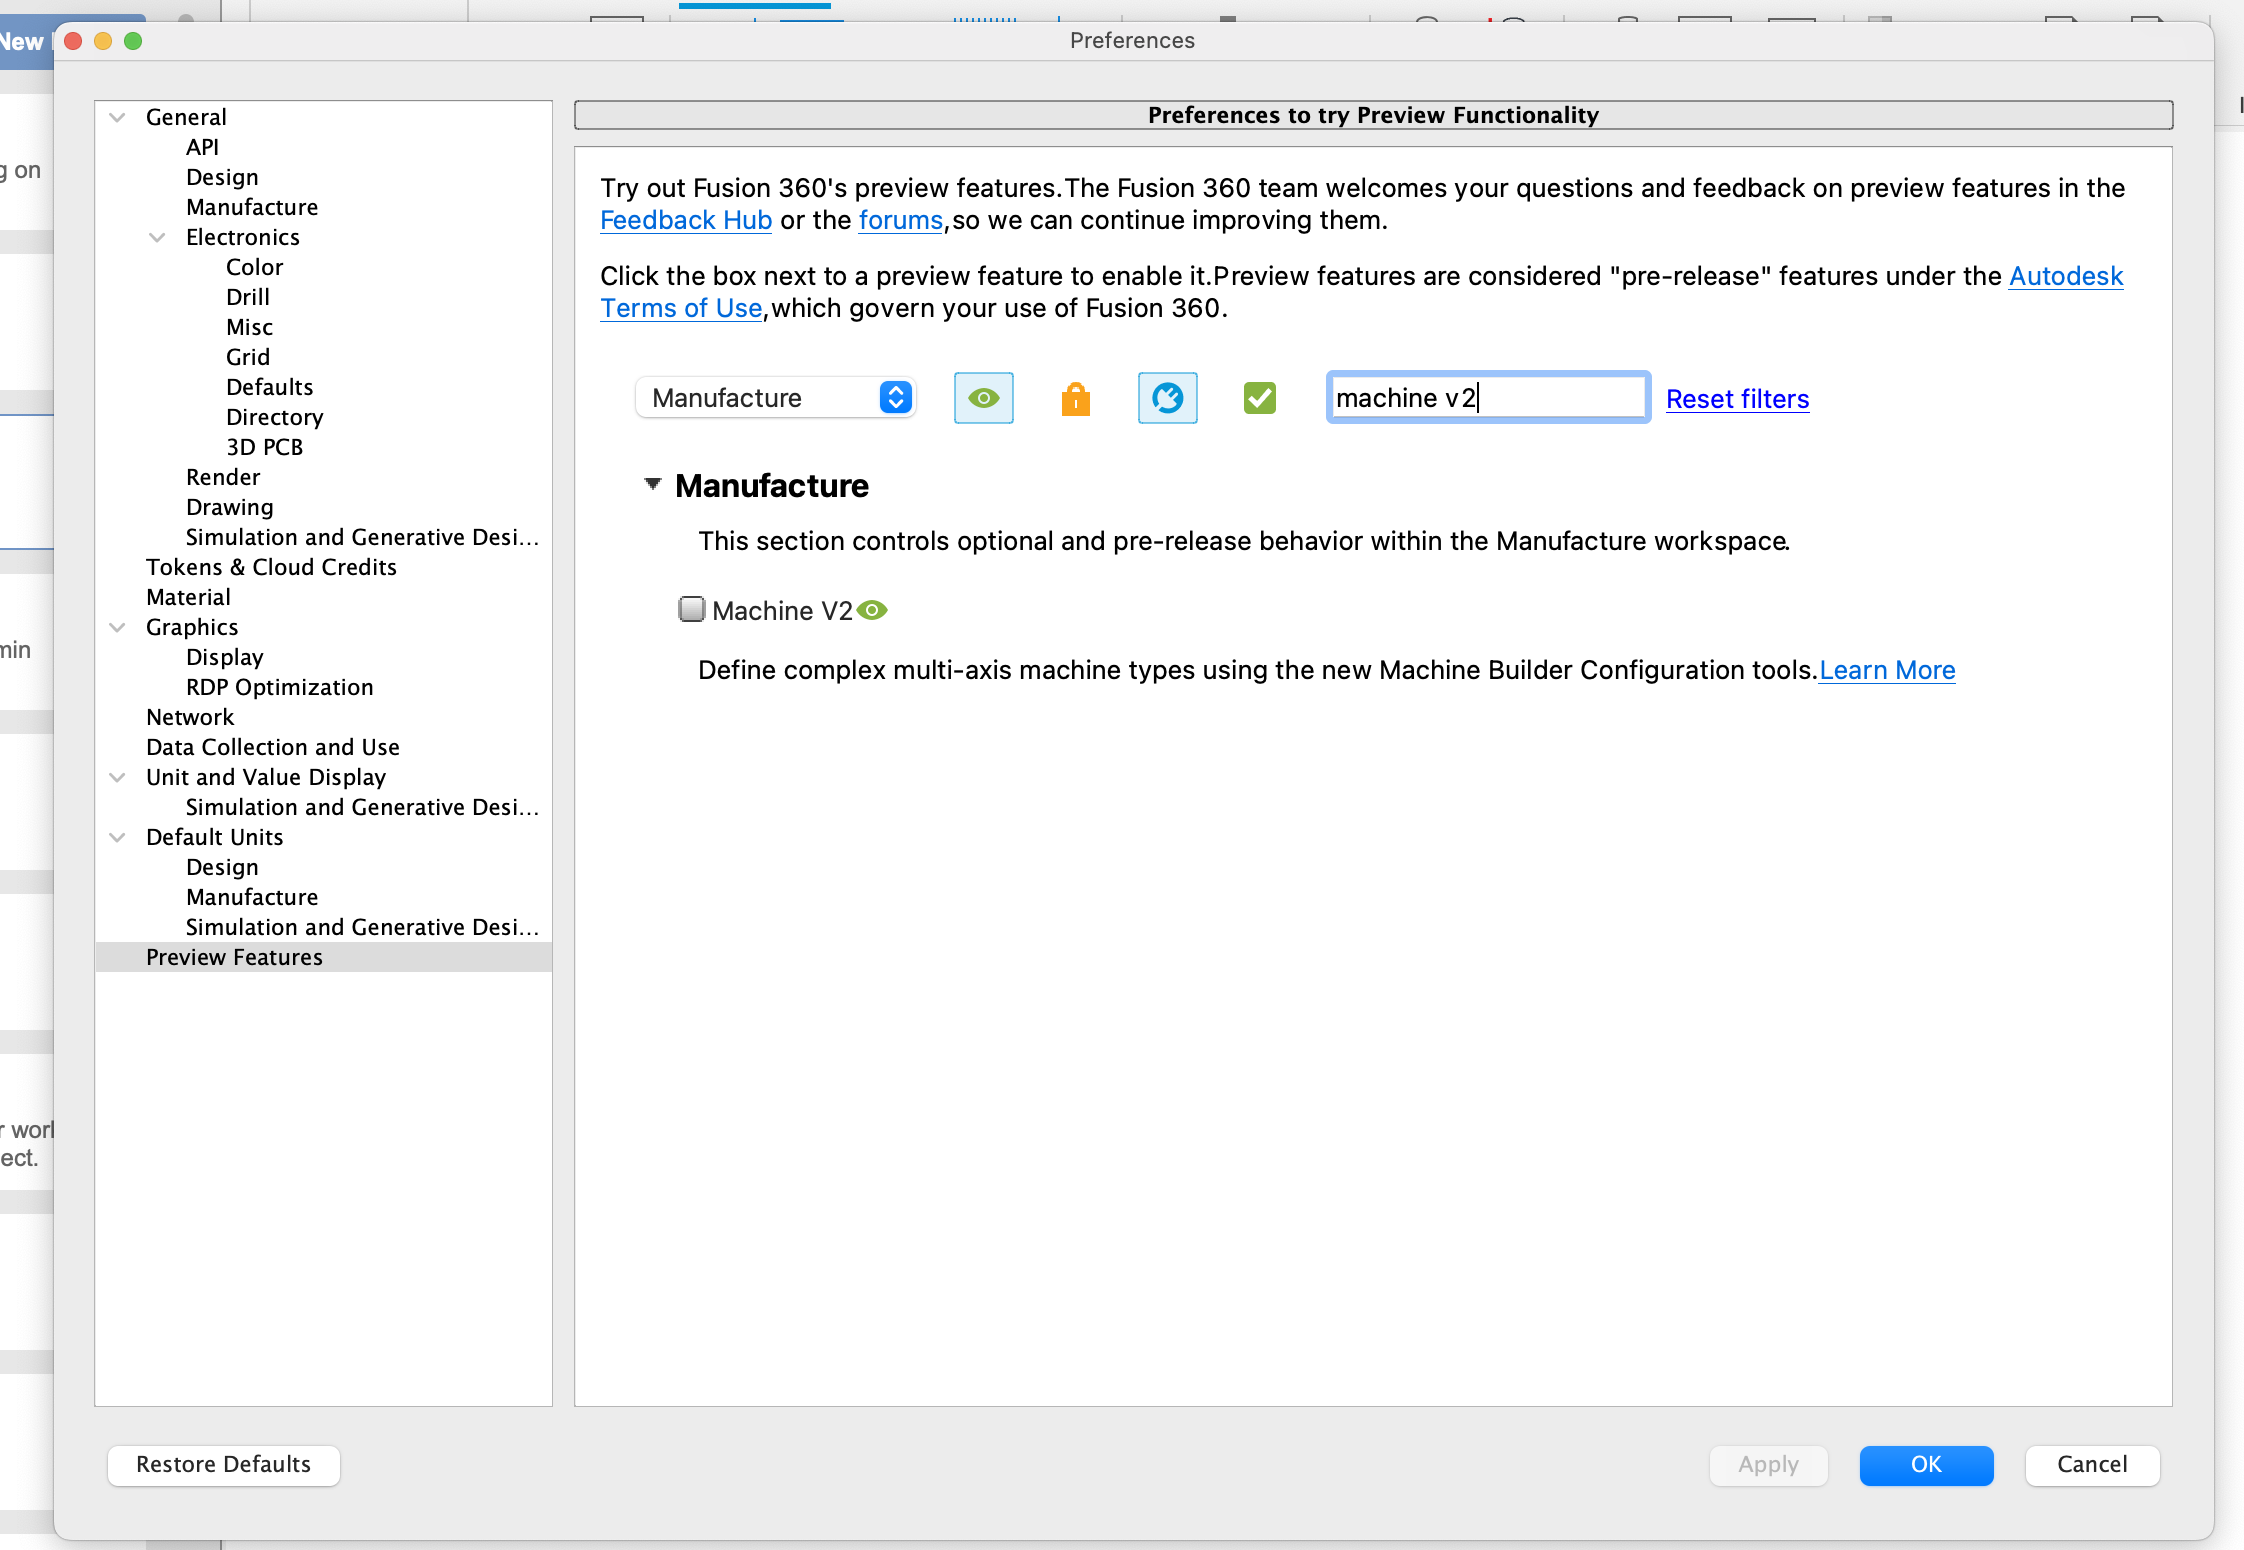Screen dimensions: 2244x1550
Task: Click the Restore Defaults button
Action: click(x=224, y=1464)
